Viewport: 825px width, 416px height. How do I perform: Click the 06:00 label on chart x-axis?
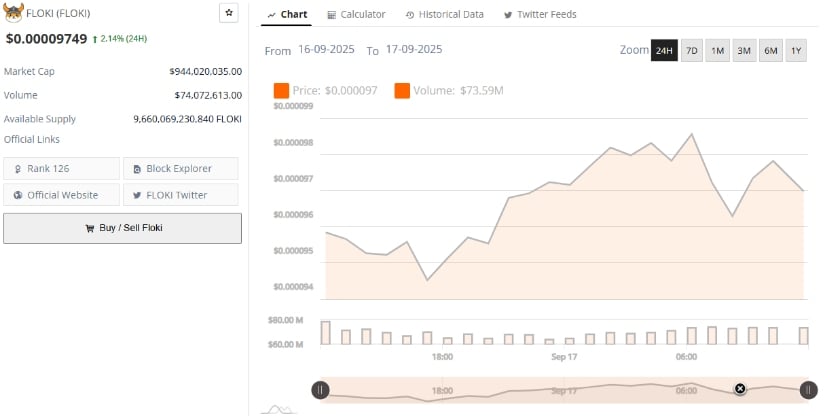(686, 357)
